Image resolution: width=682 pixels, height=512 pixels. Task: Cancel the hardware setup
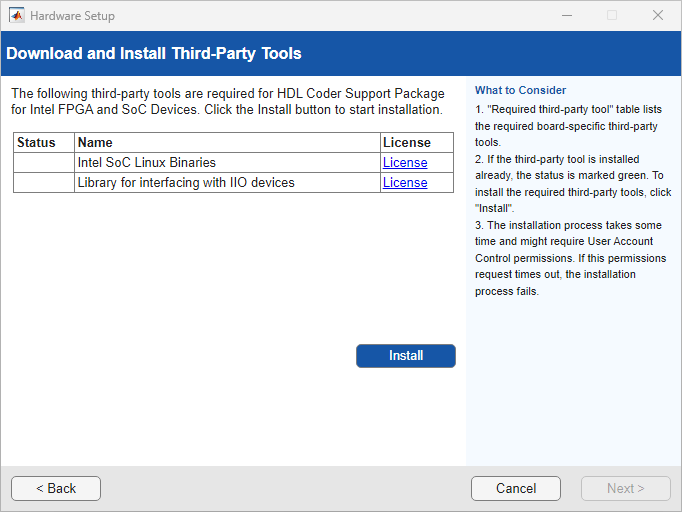(516, 488)
